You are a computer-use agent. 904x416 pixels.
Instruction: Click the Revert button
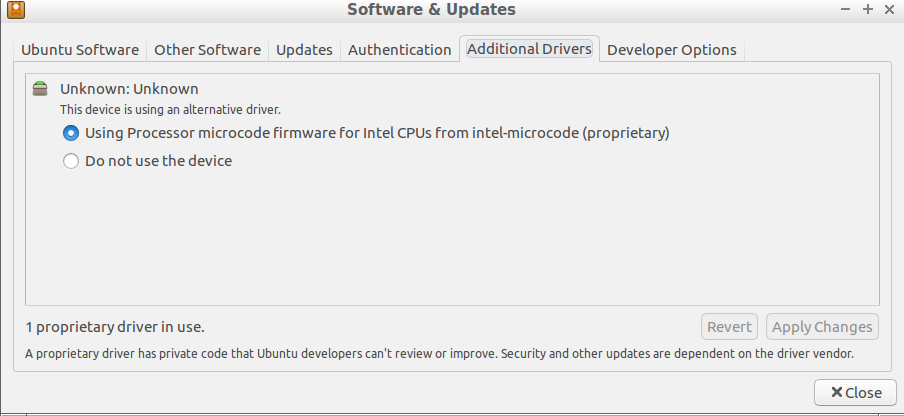tap(729, 327)
